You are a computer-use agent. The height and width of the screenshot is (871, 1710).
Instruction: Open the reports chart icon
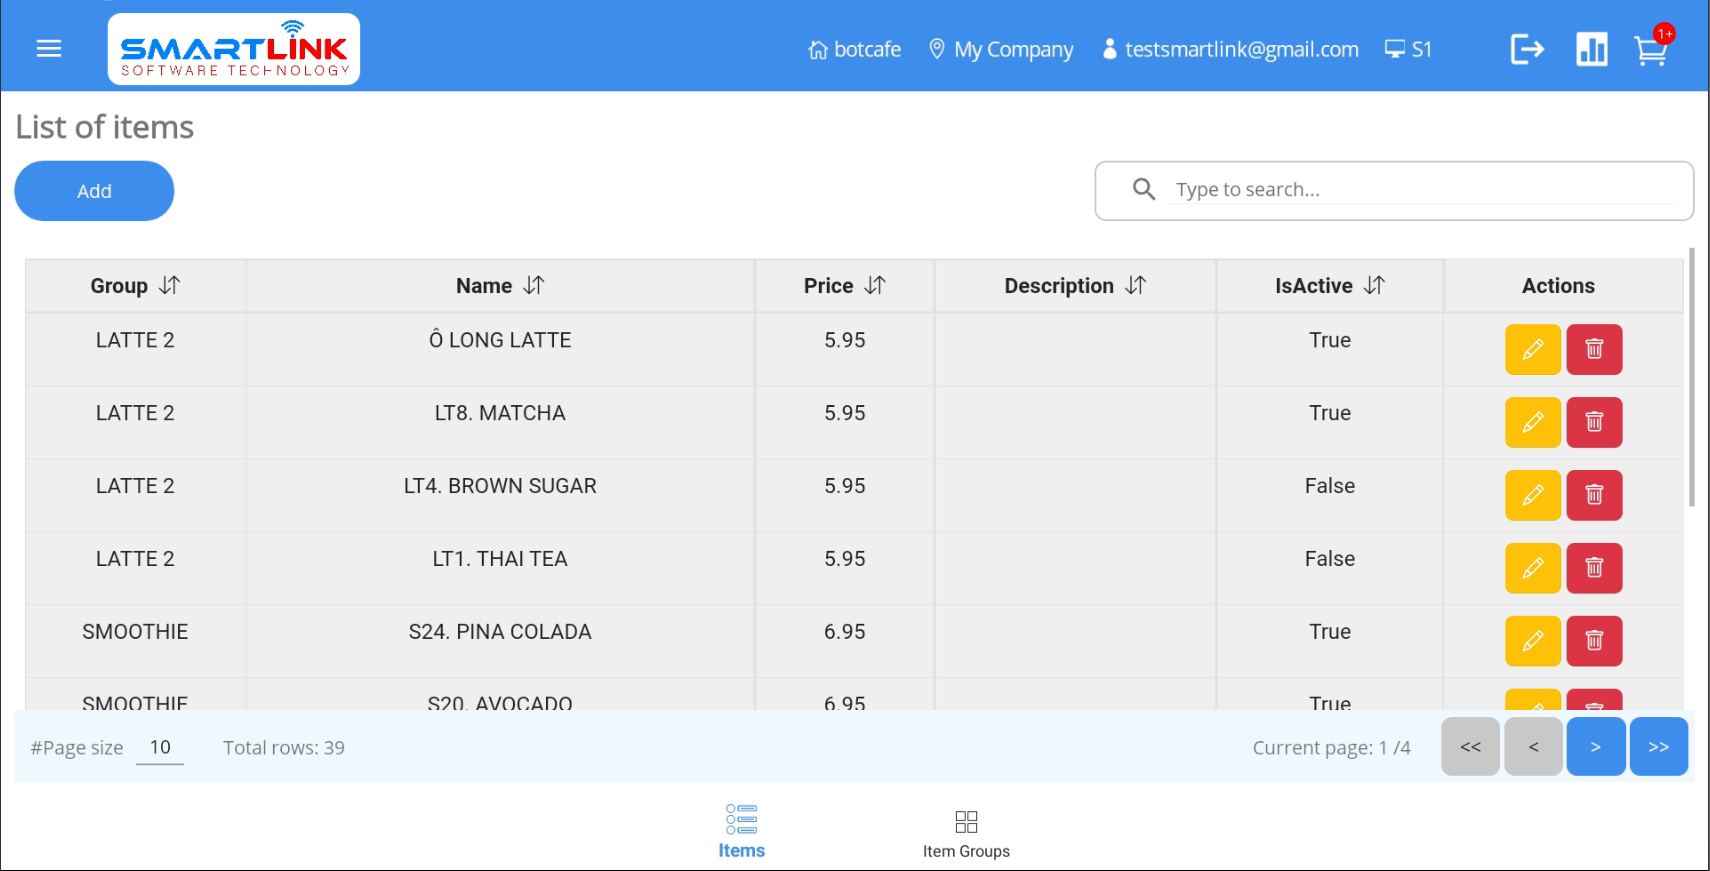[x=1591, y=49]
